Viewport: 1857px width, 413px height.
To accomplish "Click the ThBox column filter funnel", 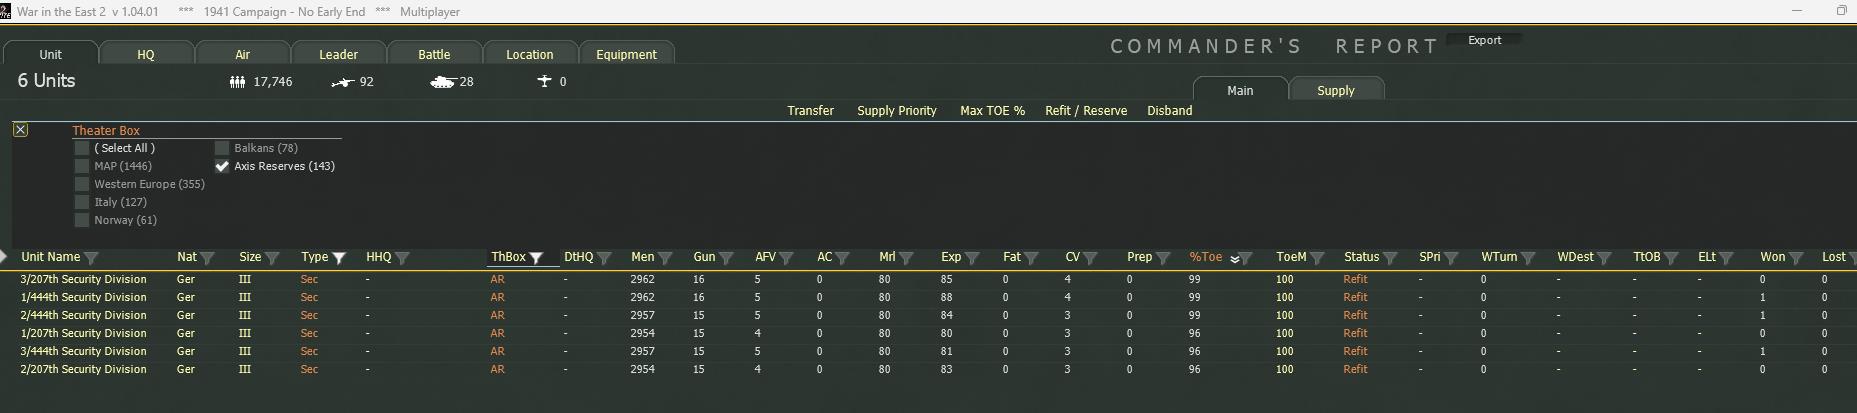I will click(x=536, y=258).
